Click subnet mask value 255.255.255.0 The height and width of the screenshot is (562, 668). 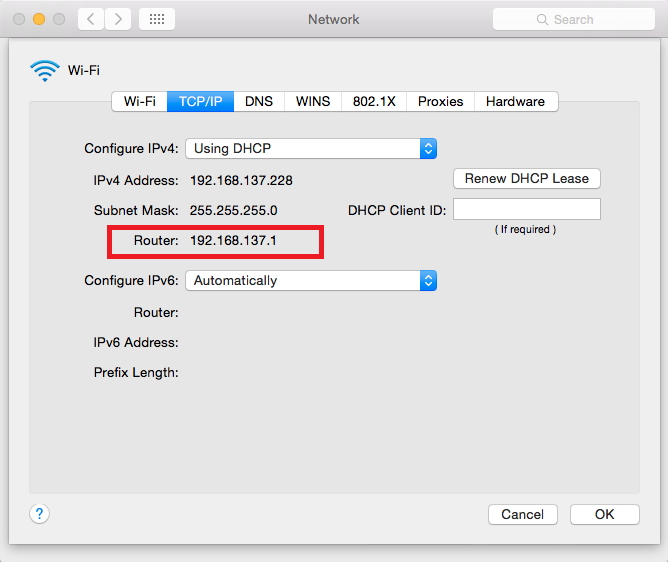[233, 210]
